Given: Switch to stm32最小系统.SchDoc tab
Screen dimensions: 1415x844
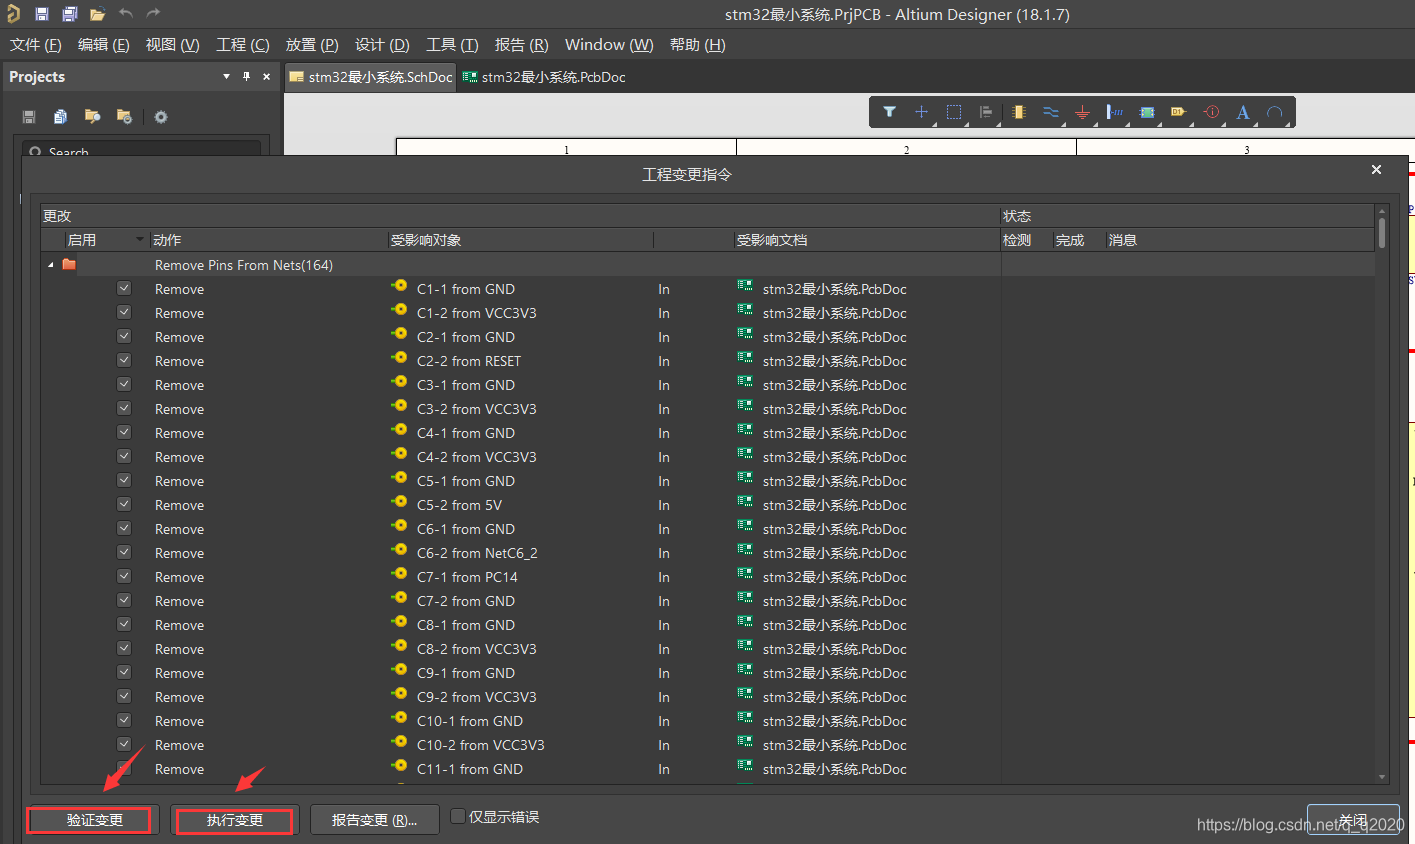Looking at the screenshot, I should pos(371,77).
